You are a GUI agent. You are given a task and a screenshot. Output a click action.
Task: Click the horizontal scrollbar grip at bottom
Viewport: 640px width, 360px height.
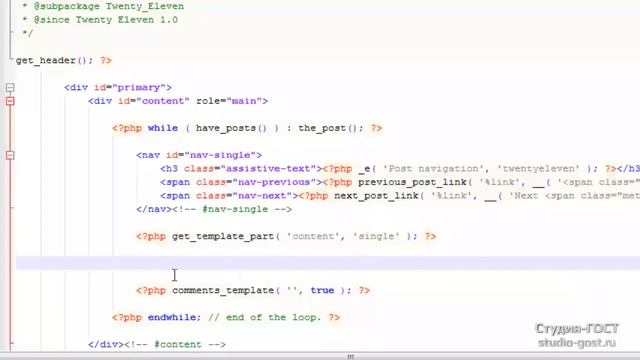pyautogui.click(x=351, y=357)
